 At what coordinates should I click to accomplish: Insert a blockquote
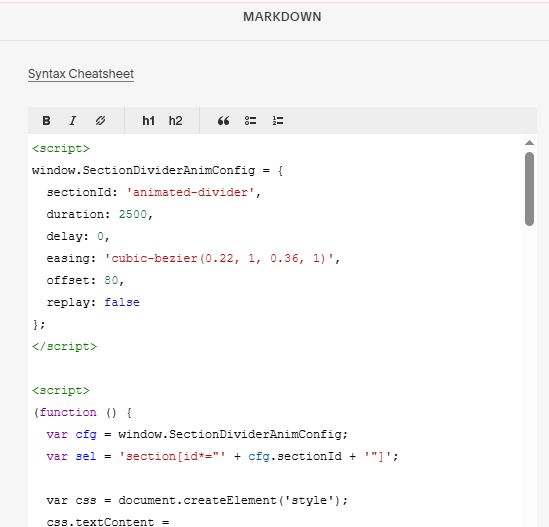(223, 121)
